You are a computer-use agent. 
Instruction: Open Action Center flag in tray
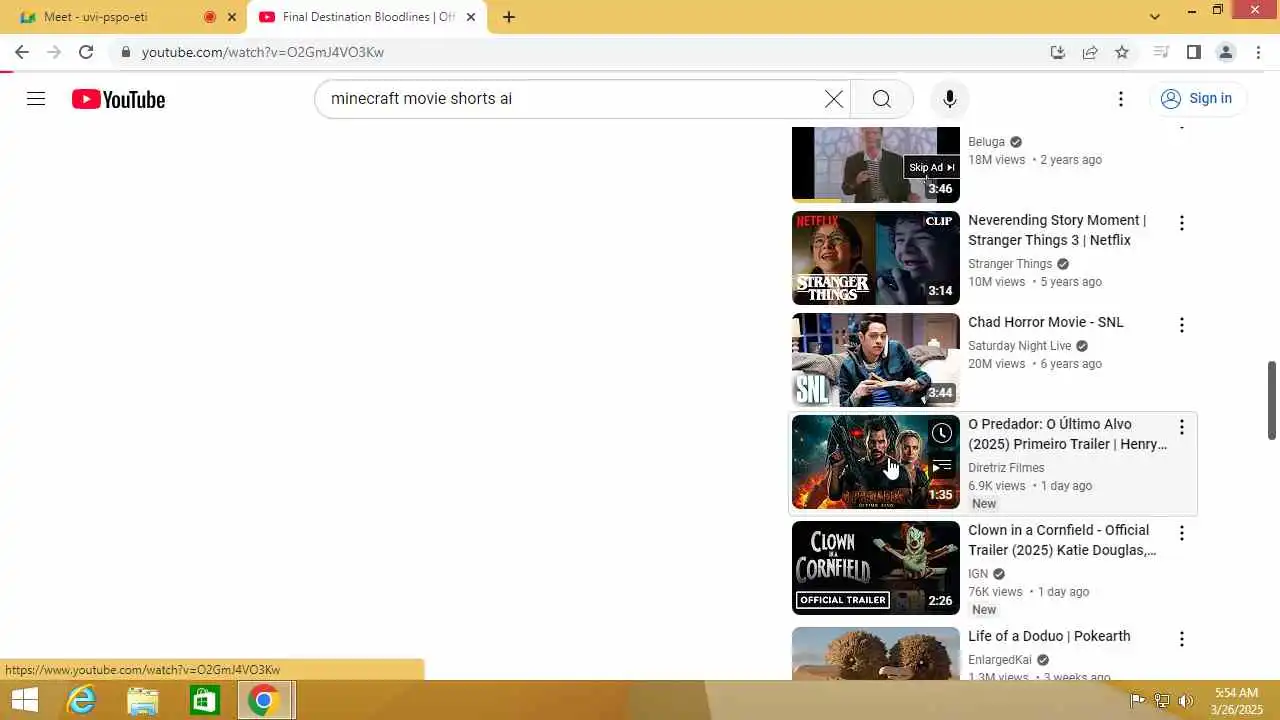pyautogui.click(x=1137, y=700)
